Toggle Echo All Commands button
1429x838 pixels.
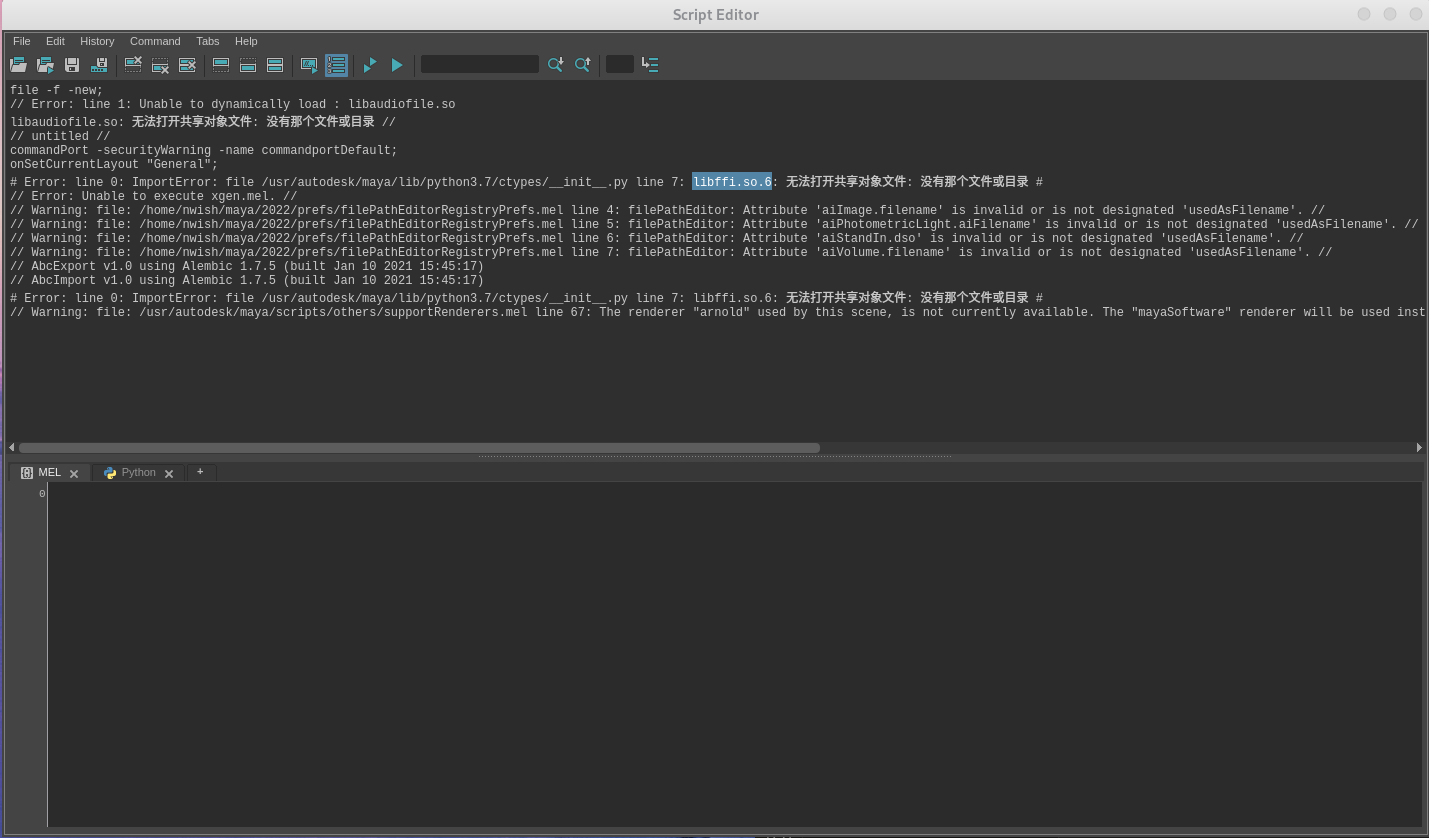[309, 65]
